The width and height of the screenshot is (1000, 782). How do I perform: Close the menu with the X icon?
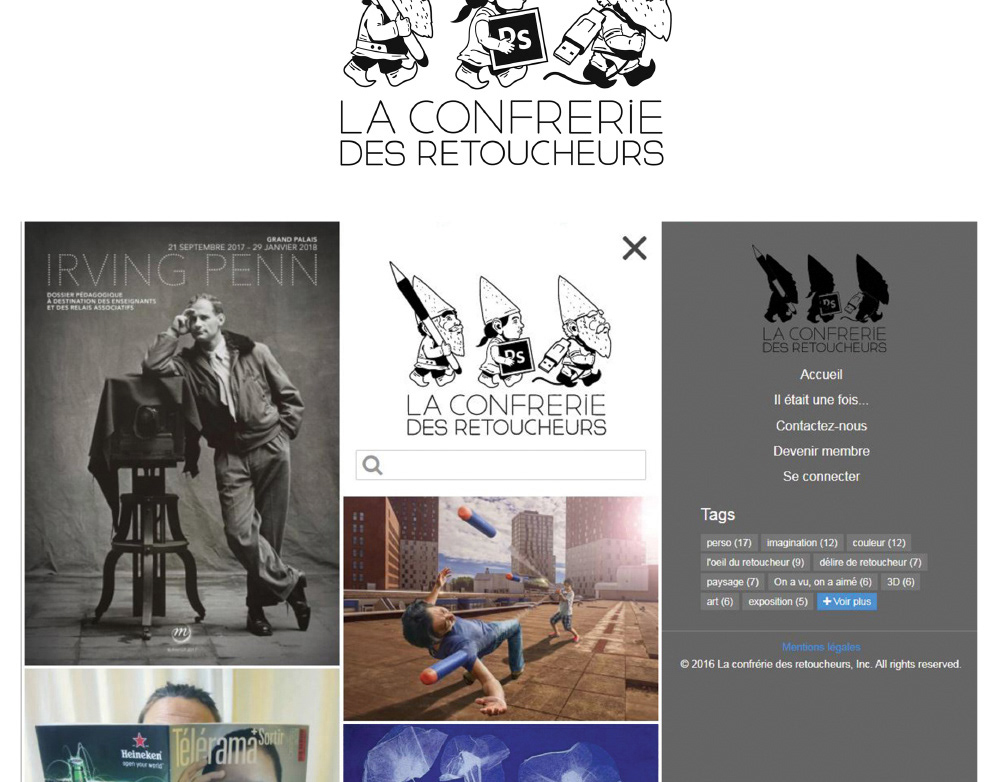[x=634, y=248]
